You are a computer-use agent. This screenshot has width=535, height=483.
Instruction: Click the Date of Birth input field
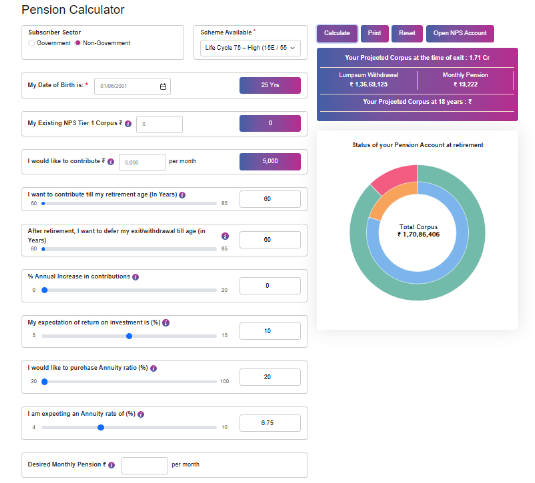point(132,86)
